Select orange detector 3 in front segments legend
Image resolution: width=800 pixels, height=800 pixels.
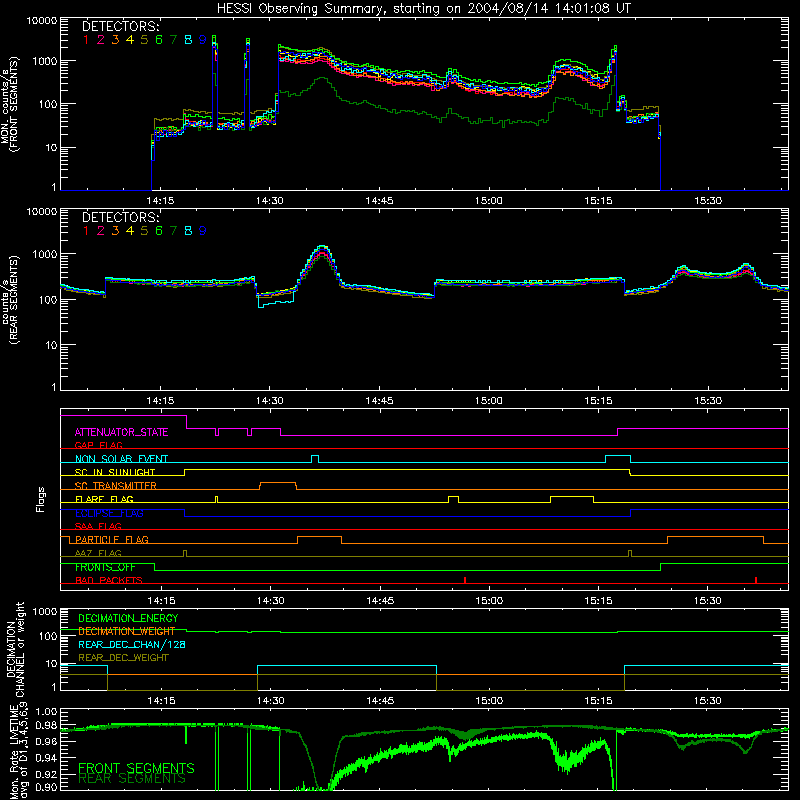click(x=115, y=40)
